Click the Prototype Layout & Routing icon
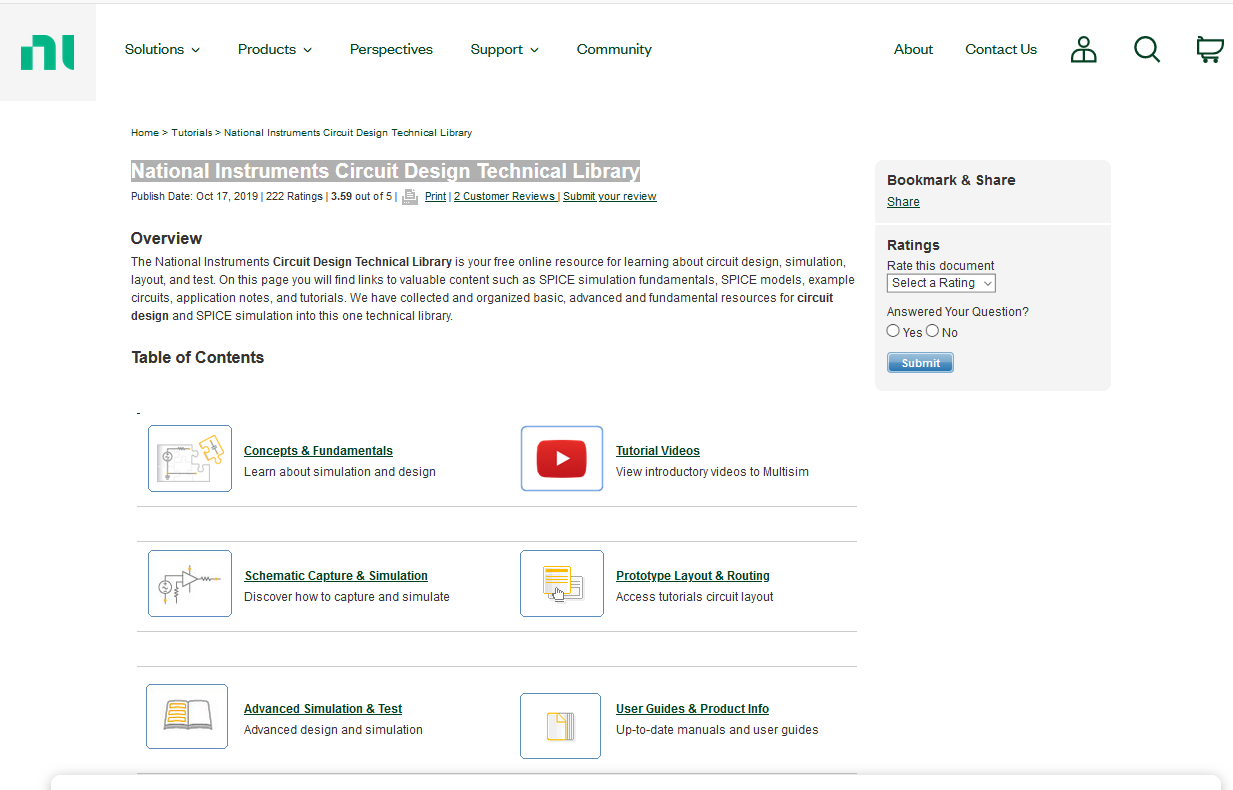This screenshot has width=1233, height=790. coord(562,583)
